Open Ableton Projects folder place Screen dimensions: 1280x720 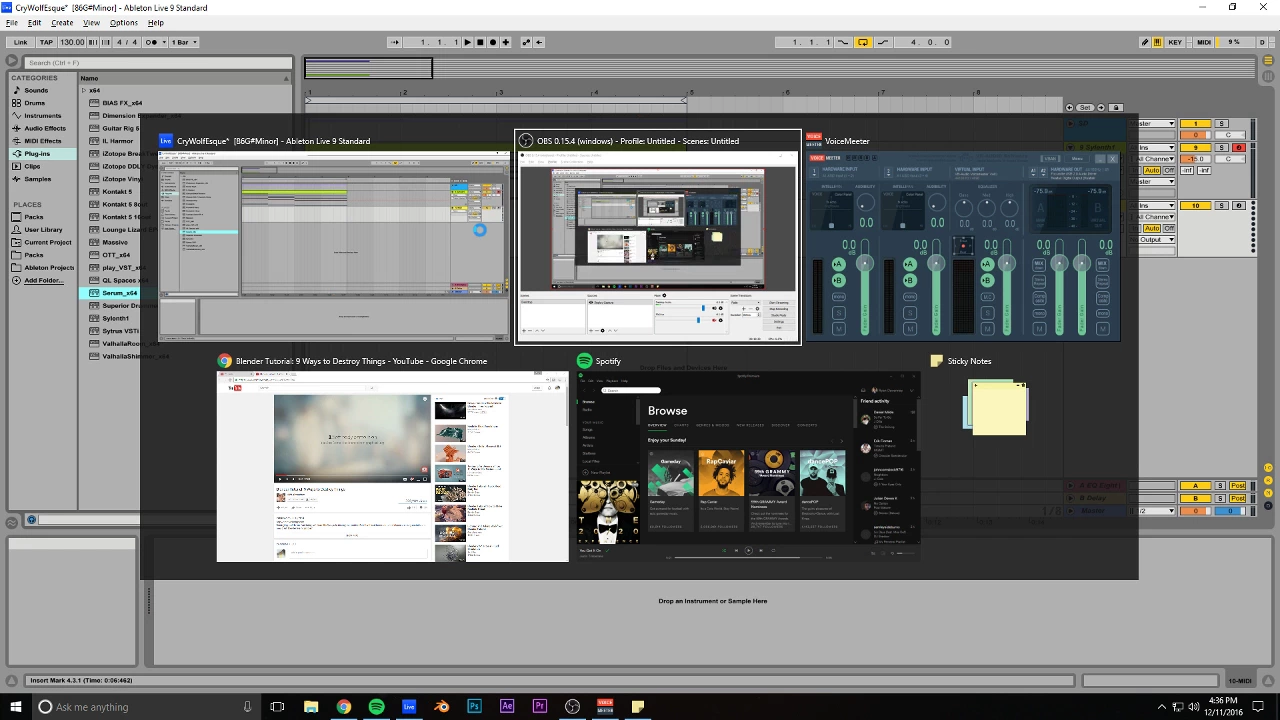48,268
